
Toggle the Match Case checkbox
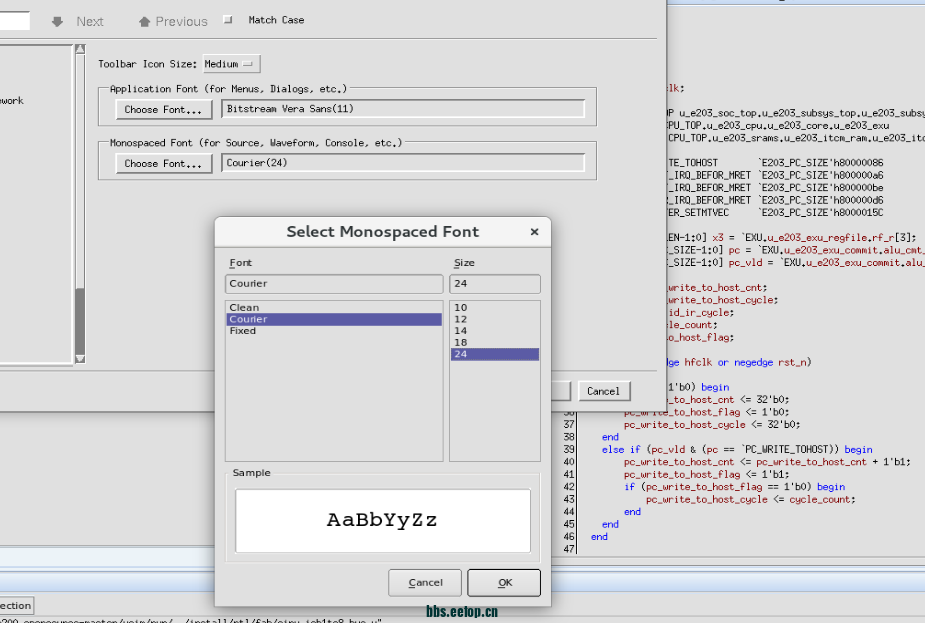[228, 20]
